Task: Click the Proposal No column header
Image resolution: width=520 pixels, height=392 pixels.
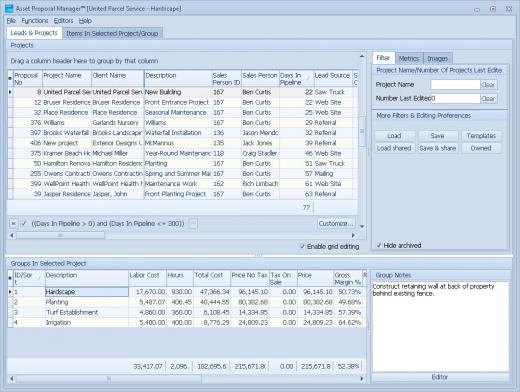Action: (x=28, y=79)
